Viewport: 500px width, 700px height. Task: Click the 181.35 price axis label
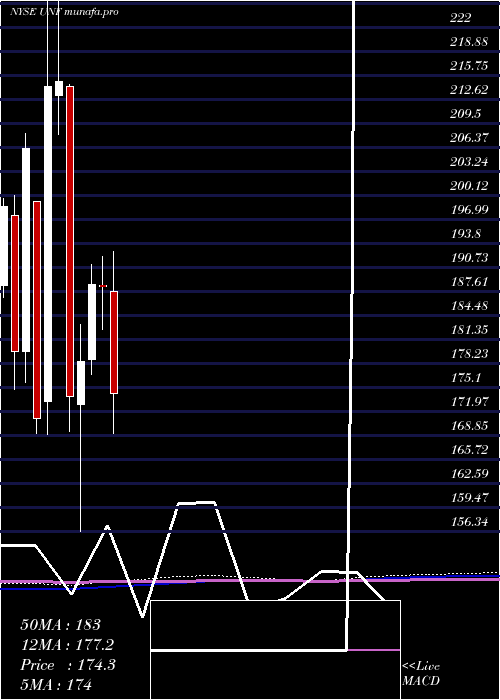pyautogui.click(x=469, y=330)
